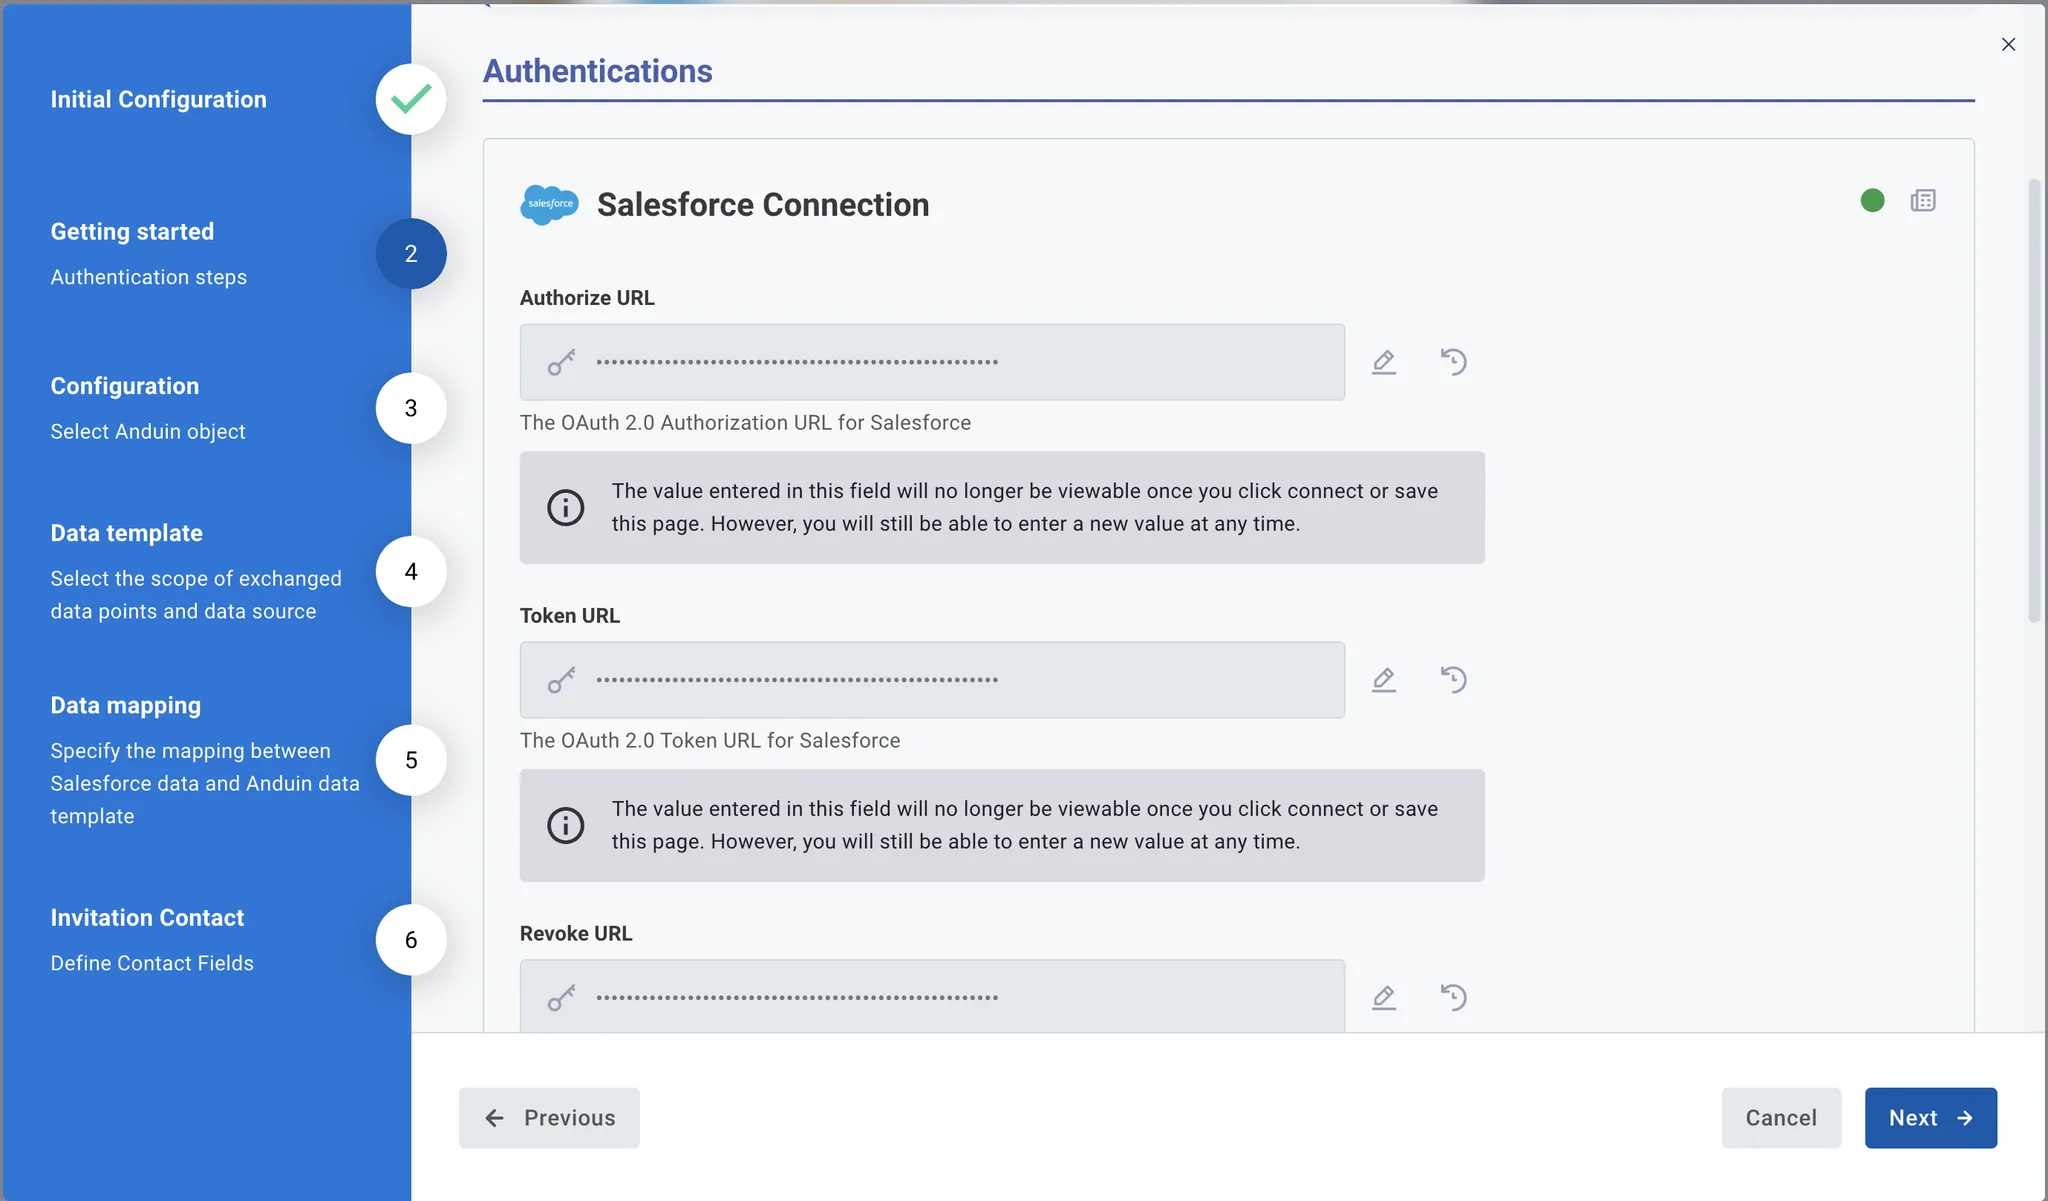The height and width of the screenshot is (1201, 2048).
Task: Click the Salesforce Connection title
Action: [763, 204]
